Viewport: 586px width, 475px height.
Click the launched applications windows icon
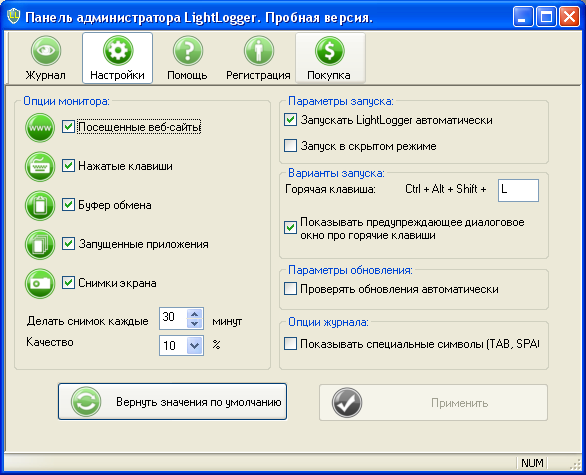(40, 244)
